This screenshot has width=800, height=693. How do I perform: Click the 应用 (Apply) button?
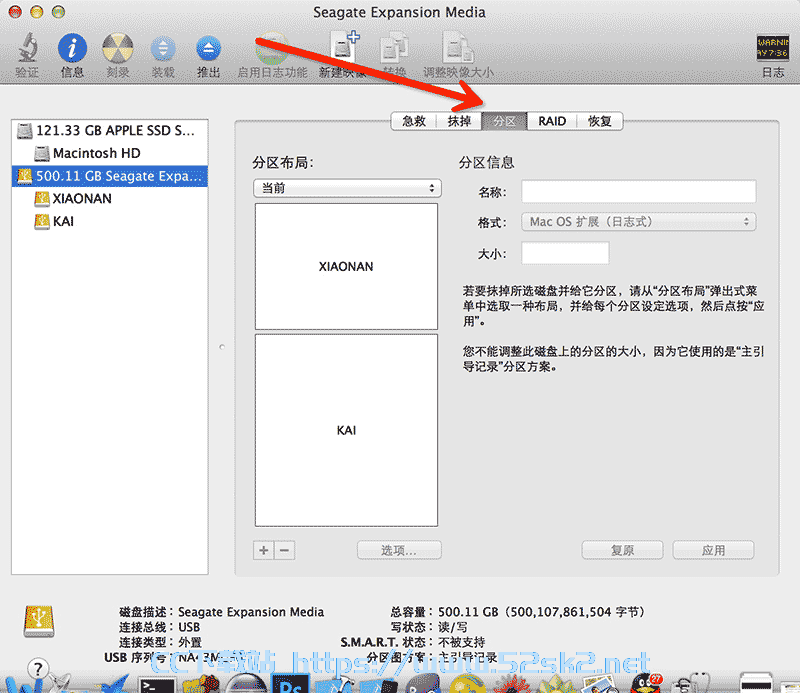coord(713,550)
